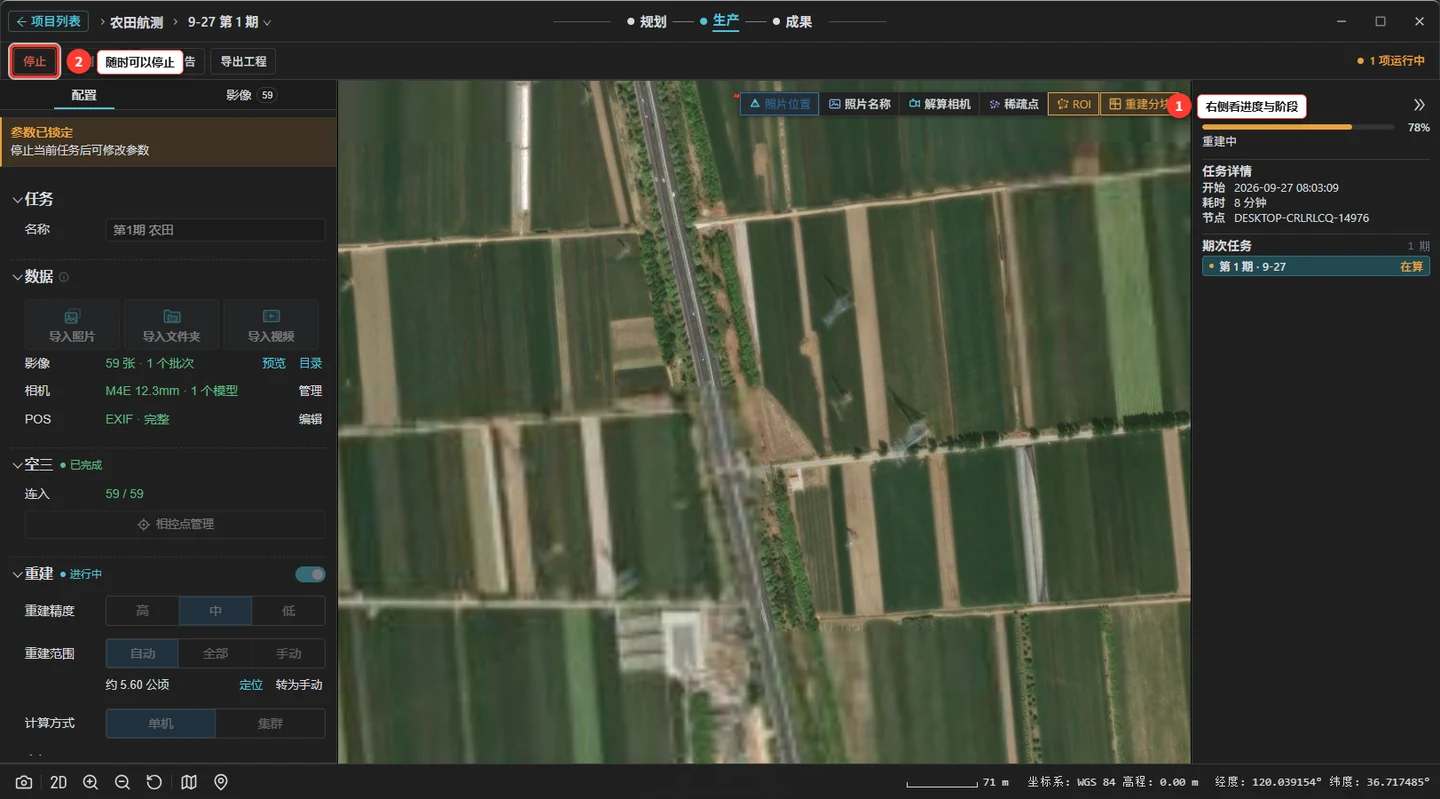Go back to 项目列表

(48, 21)
